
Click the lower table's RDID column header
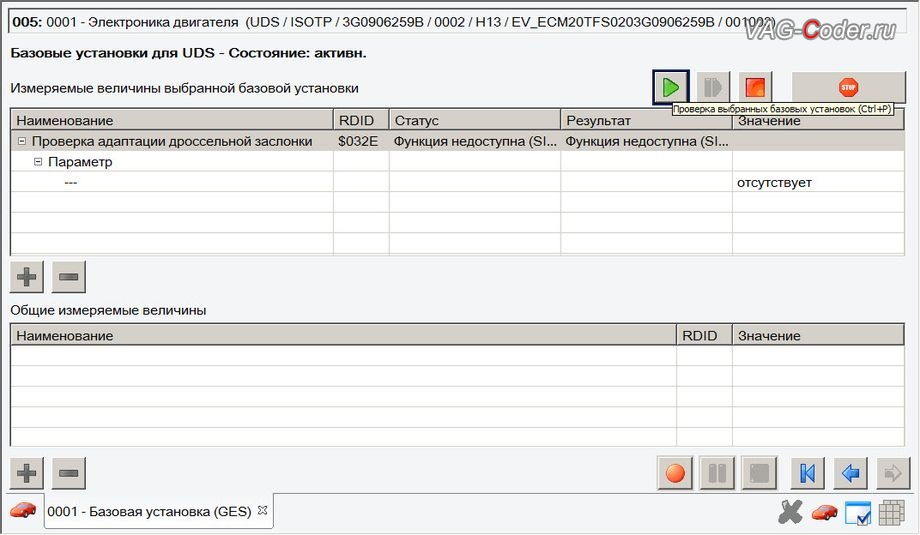pos(704,336)
